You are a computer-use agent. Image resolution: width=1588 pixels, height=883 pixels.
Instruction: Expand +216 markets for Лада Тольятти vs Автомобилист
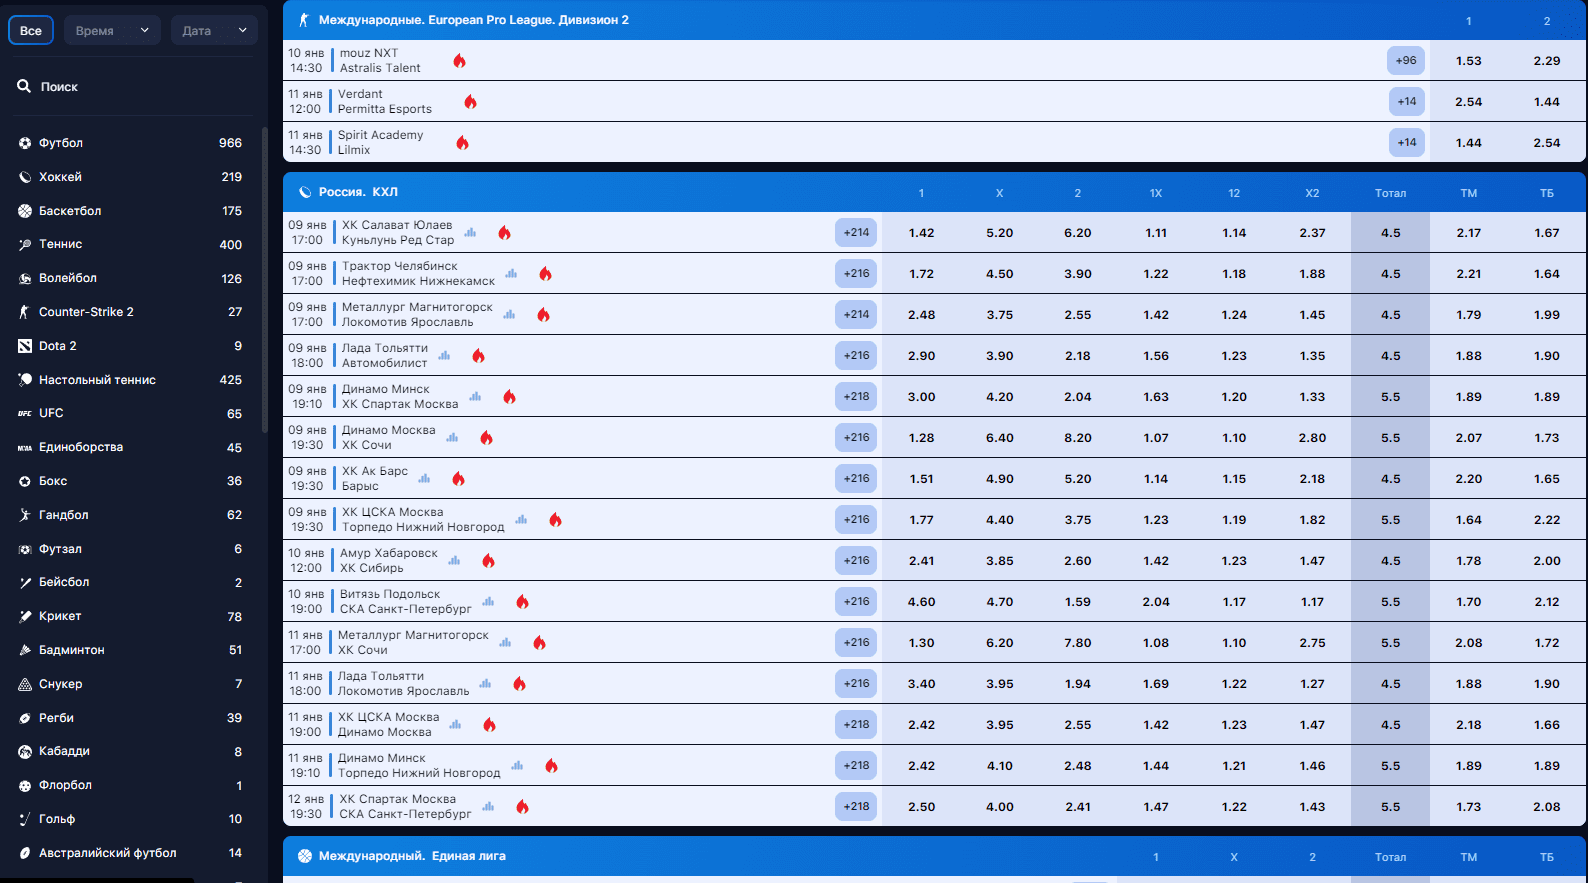(856, 355)
